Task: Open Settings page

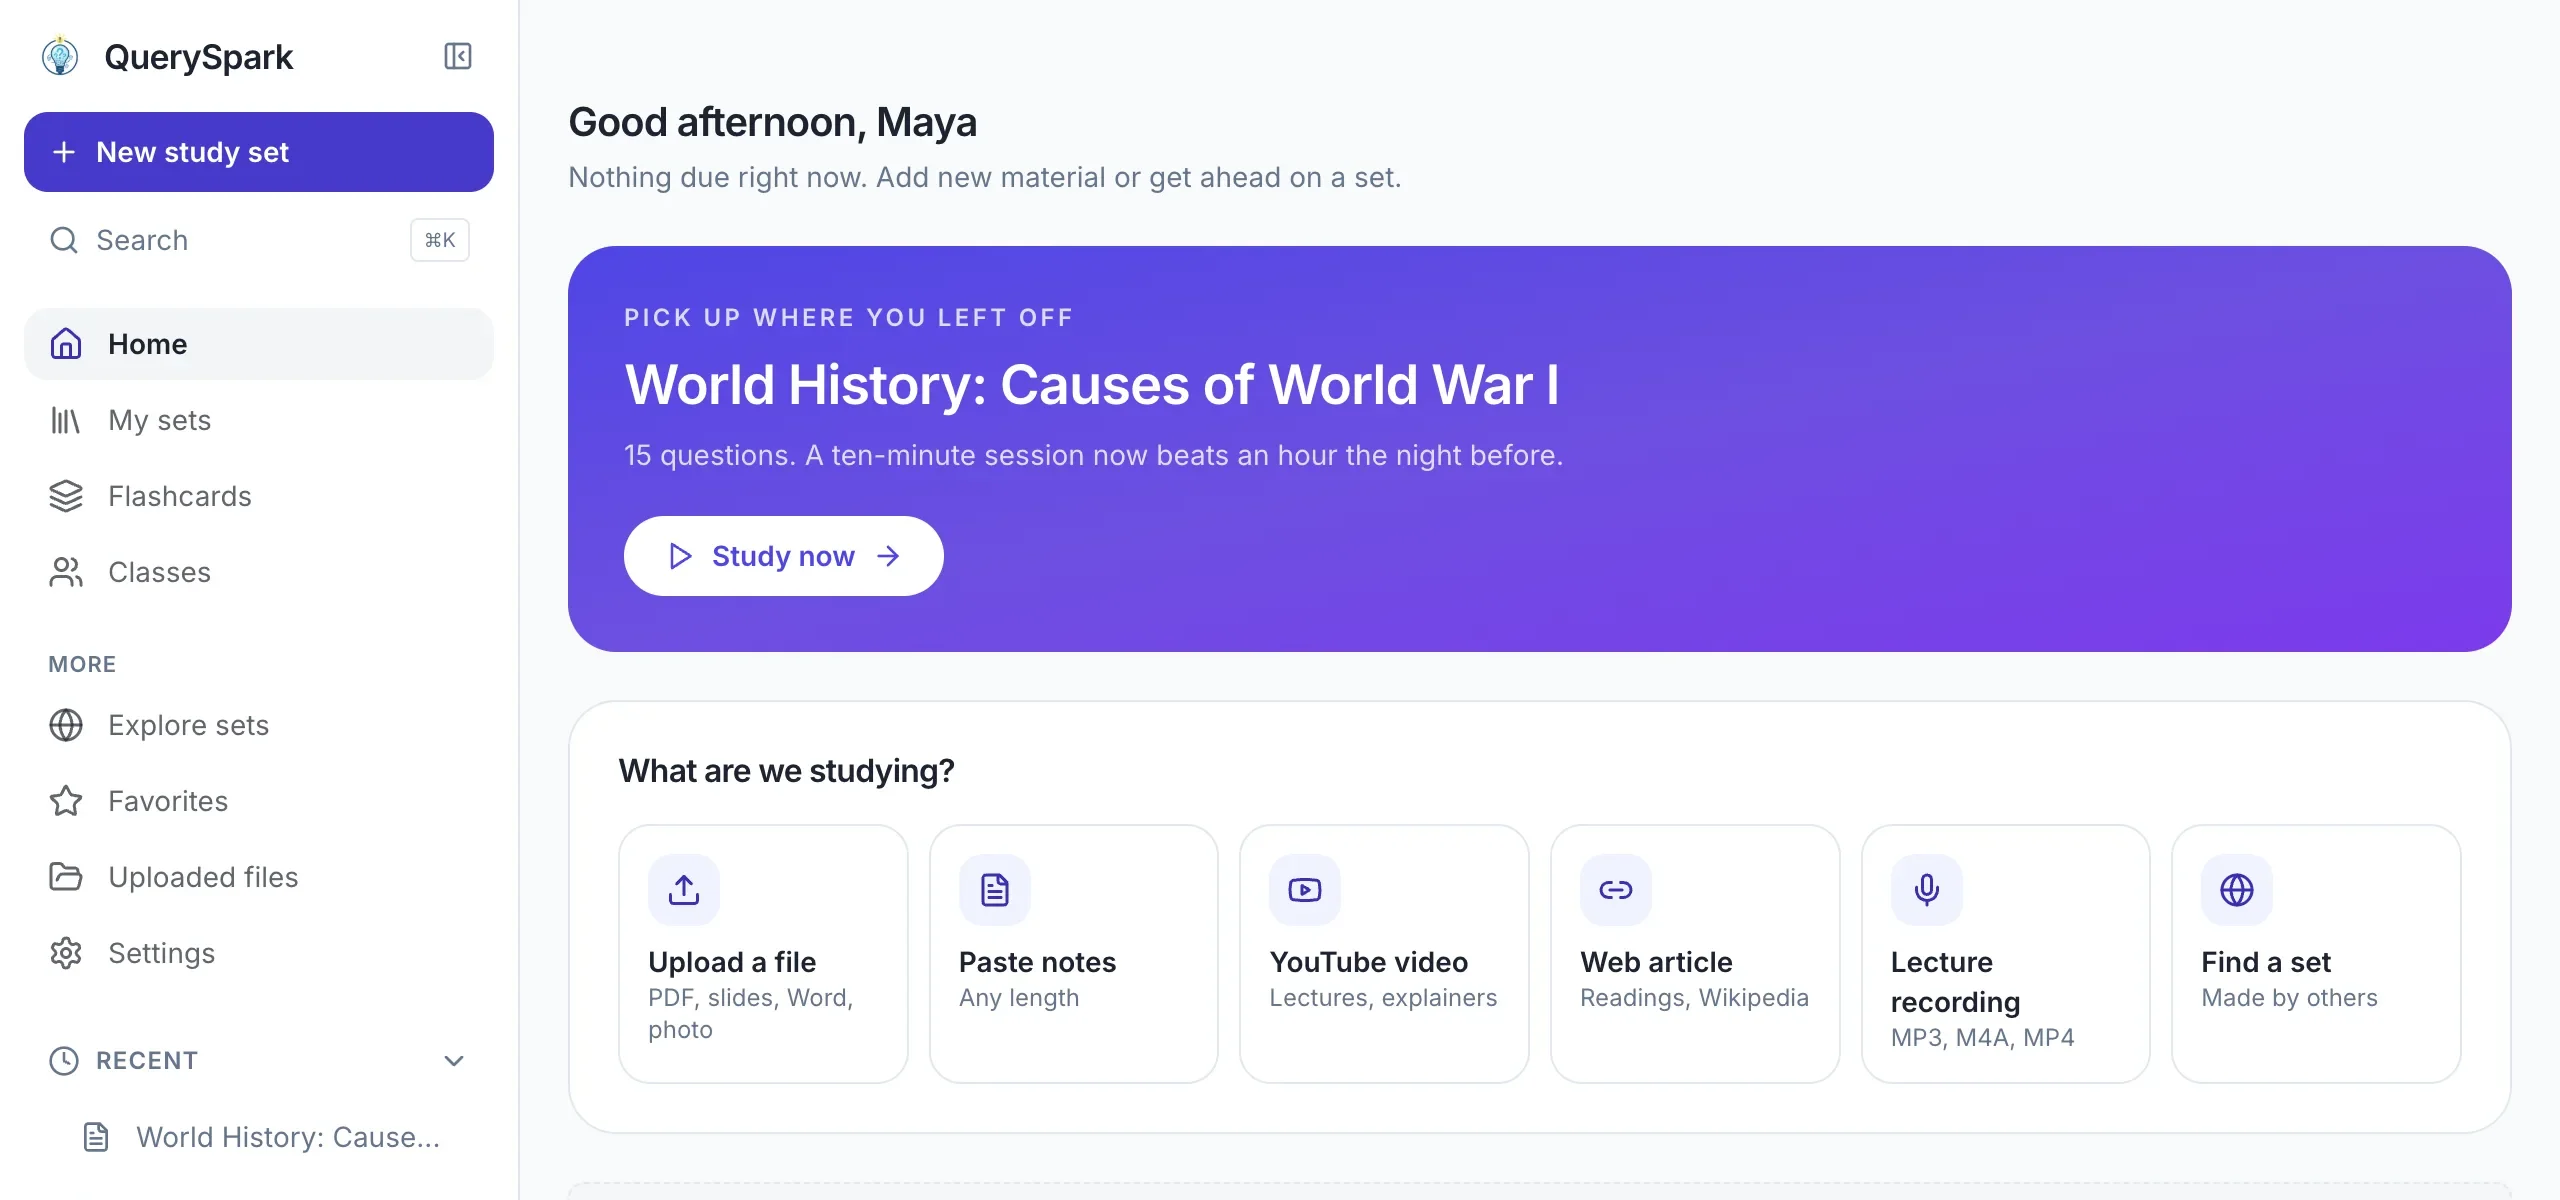Action: point(259,953)
